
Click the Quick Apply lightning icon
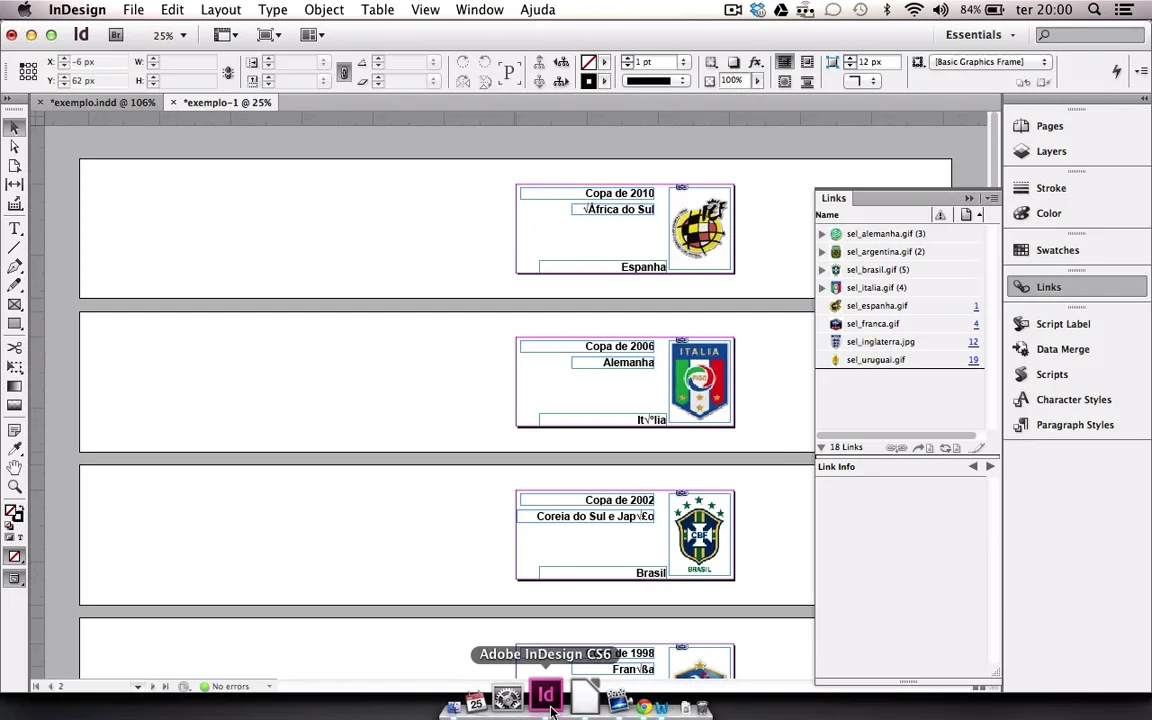pos(1117,71)
